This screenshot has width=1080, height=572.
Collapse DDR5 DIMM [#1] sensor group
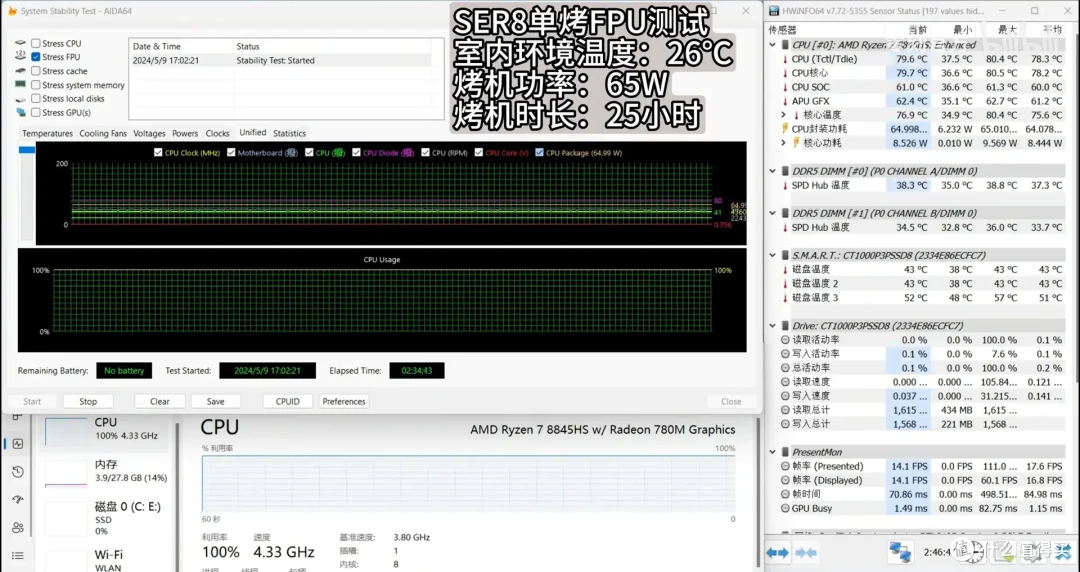(773, 213)
